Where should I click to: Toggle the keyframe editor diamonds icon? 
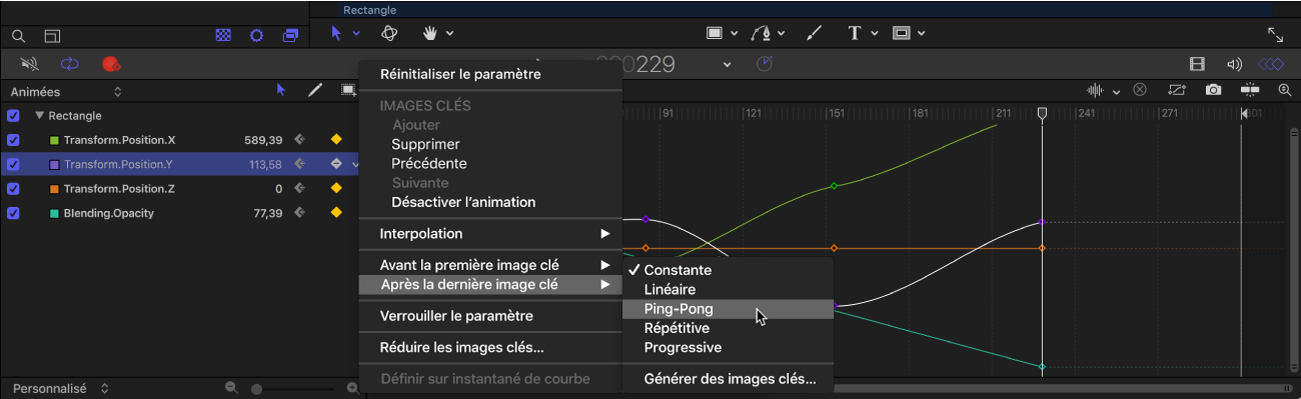(x=1270, y=64)
